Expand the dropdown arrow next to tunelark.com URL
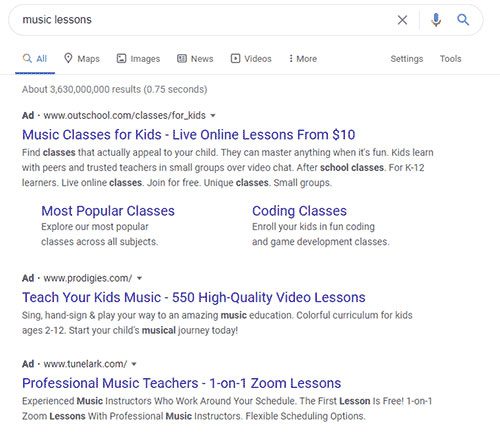Screen dimensions: 500x438 pos(134,364)
